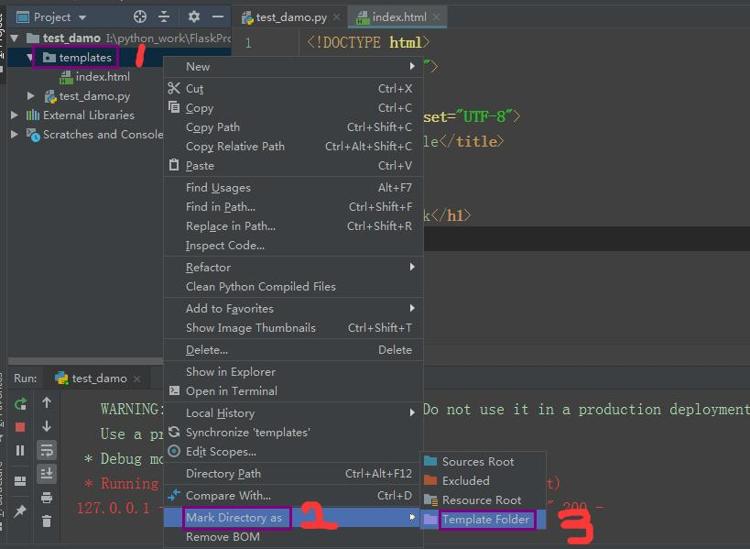Image resolution: width=750 pixels, height=549 pixels.
Task: Expand the External Libraries node
Action: click(x=15, y=115)
